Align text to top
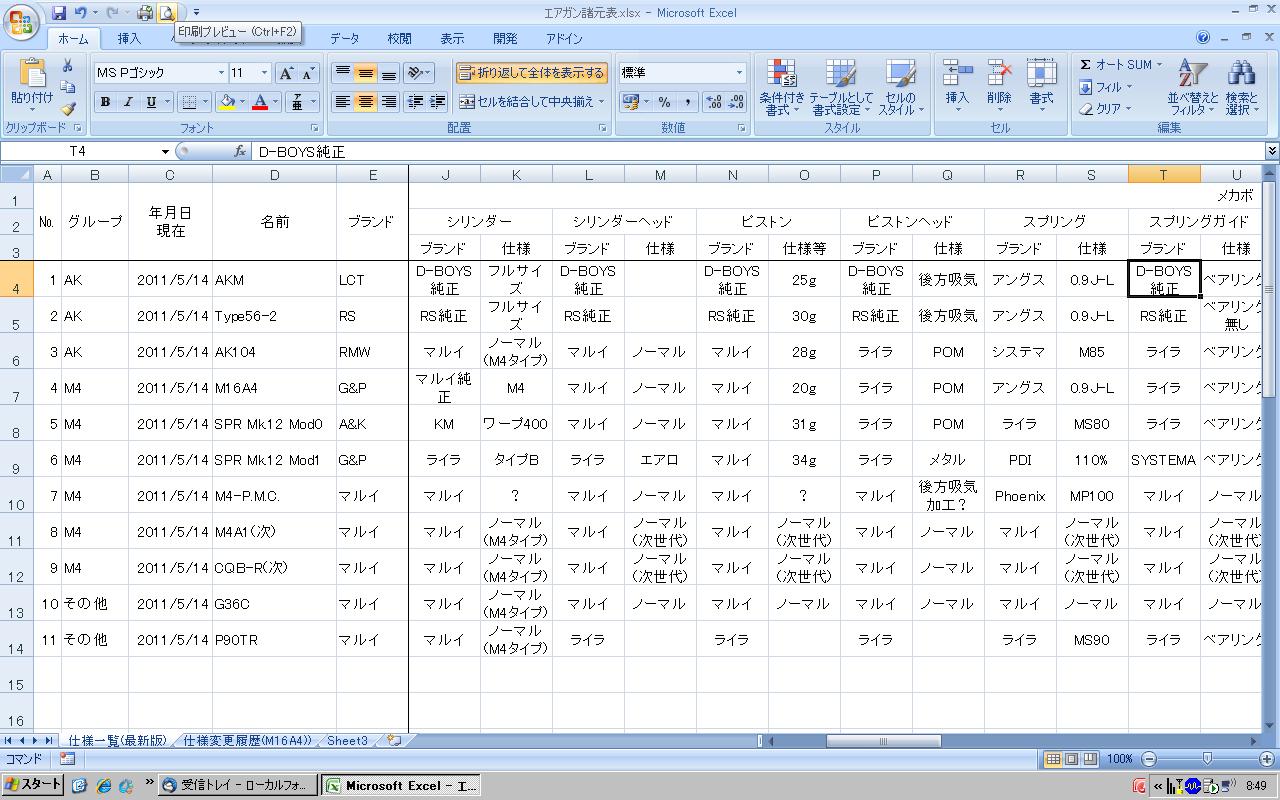 tap(342, 73)
